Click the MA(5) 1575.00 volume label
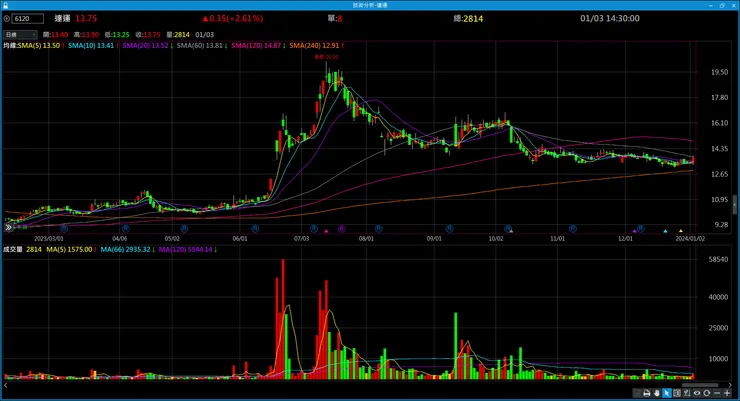 [x=71, y=249]
